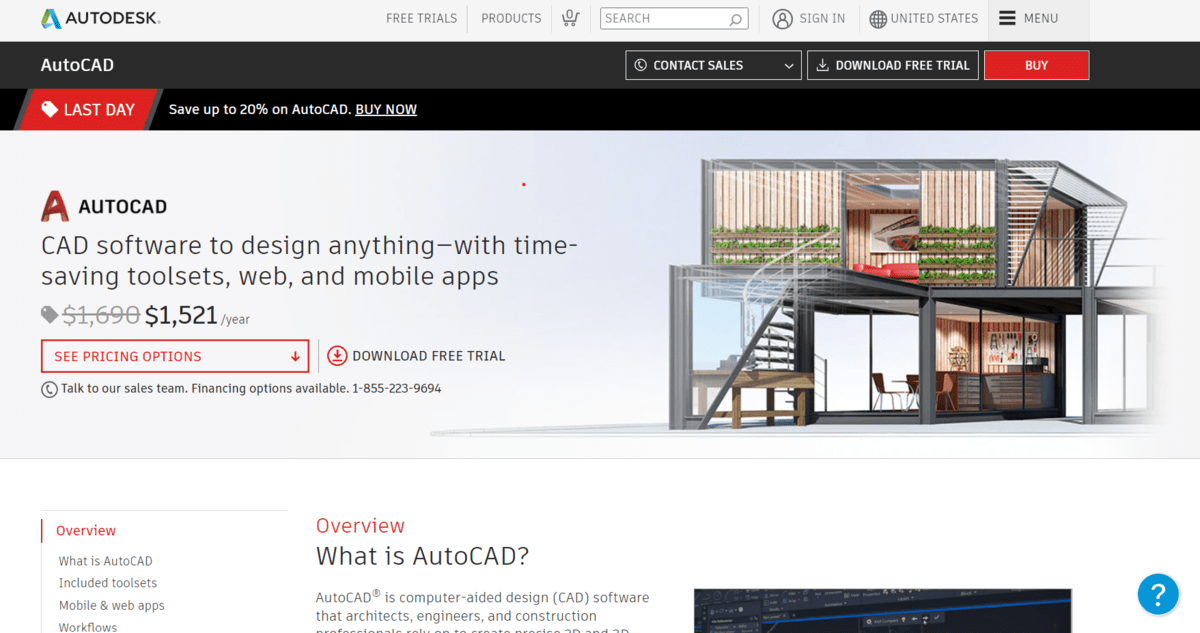
Task: Open Products in top navigation
Action: (511, 19)
